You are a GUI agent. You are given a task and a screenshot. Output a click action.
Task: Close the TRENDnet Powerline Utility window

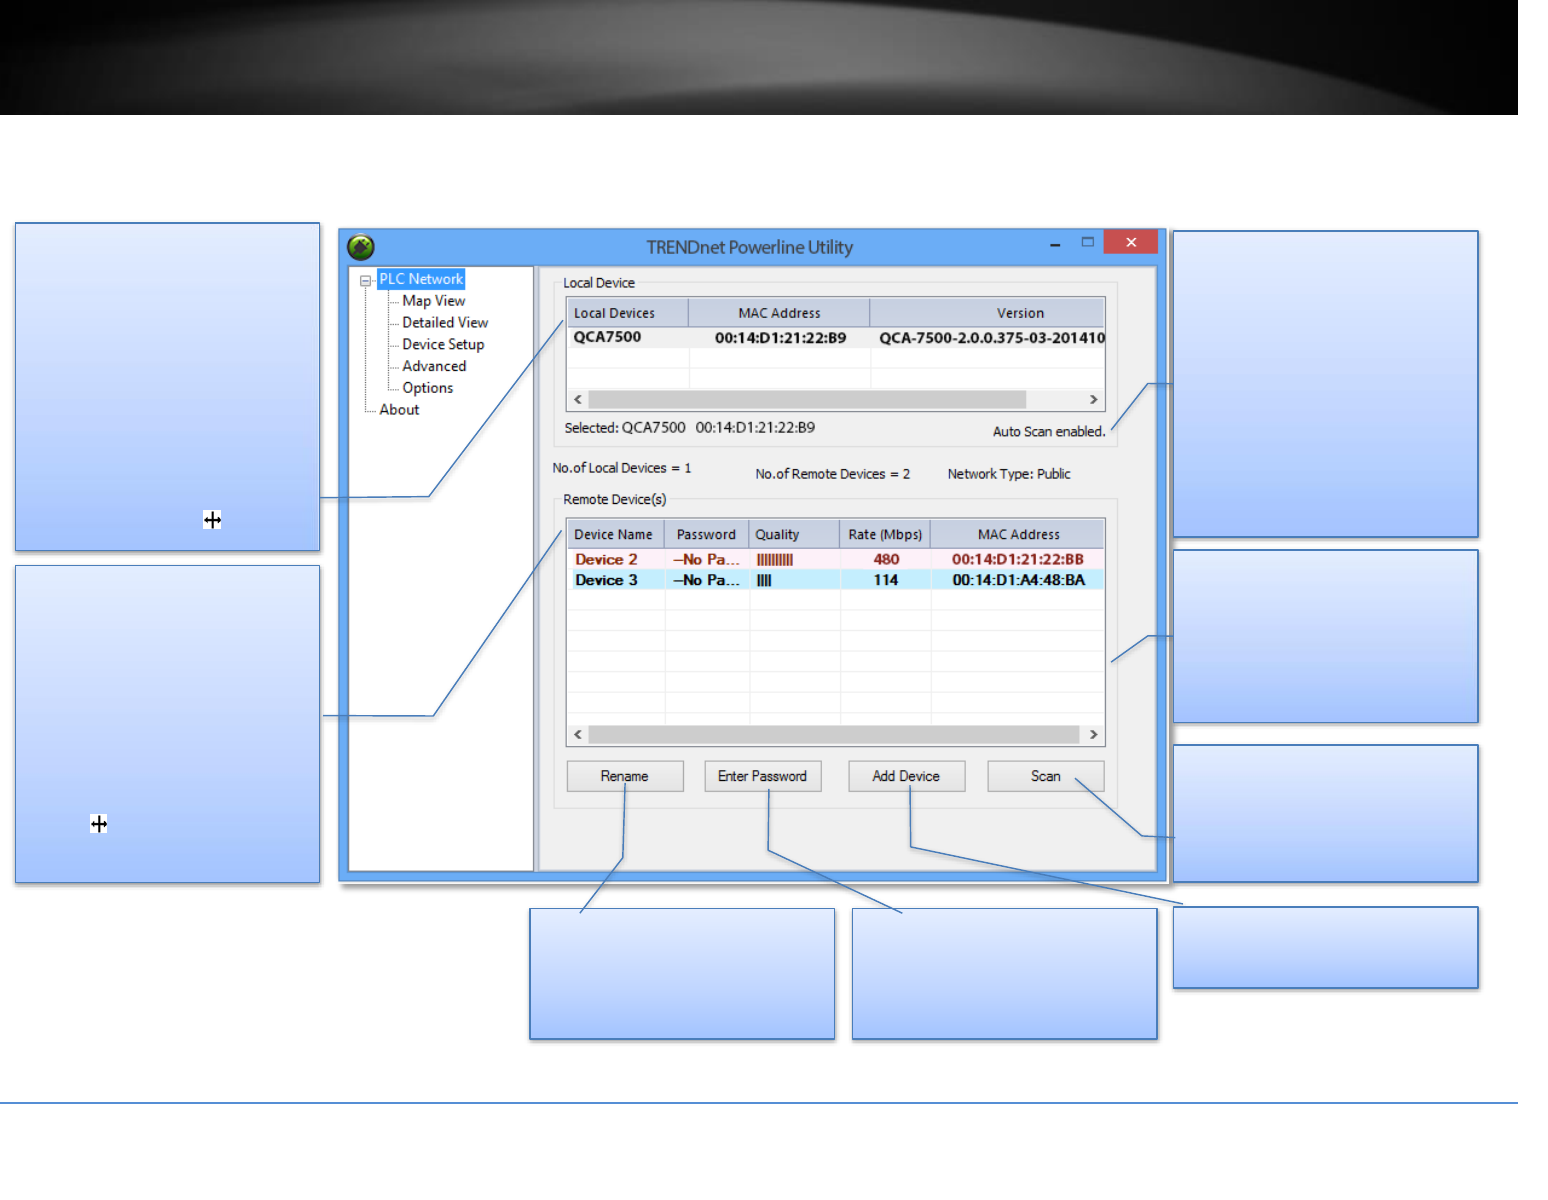1131,242
